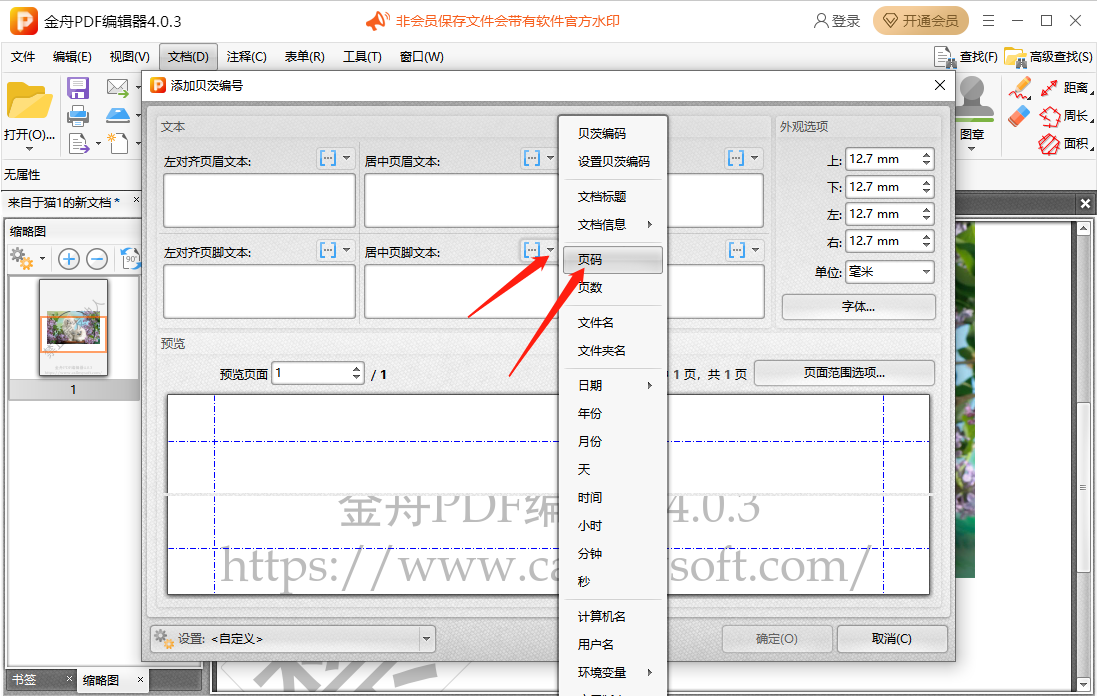Open 高级查找 advanced search
The width and height of the screenshot is (1097, 696).
[x=1048, y=57]
